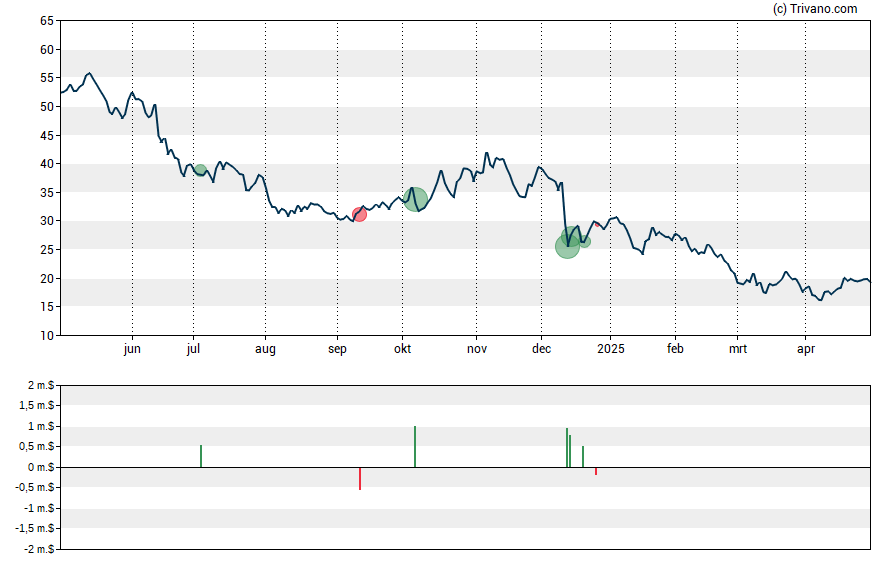This screenshot has width=888, height=565.
Task: Click the green volume bar in July
Action: pyautogui.click(x=200, y=456)
